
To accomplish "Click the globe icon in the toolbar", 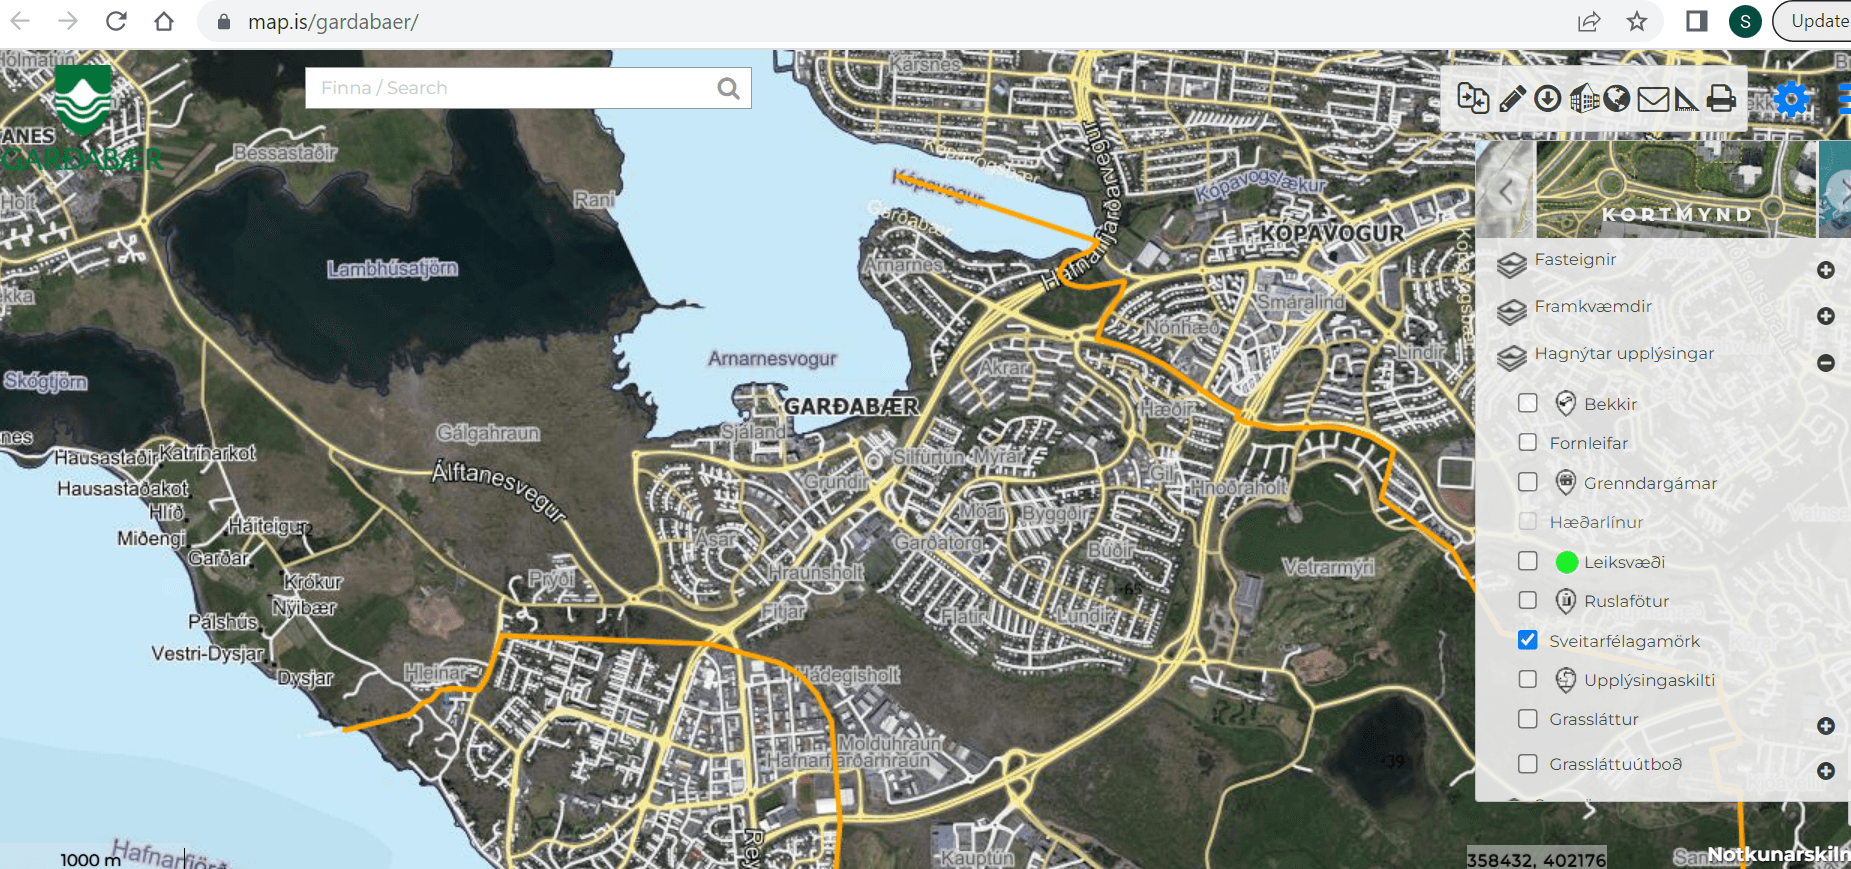I will click(x=1617, y=98).
